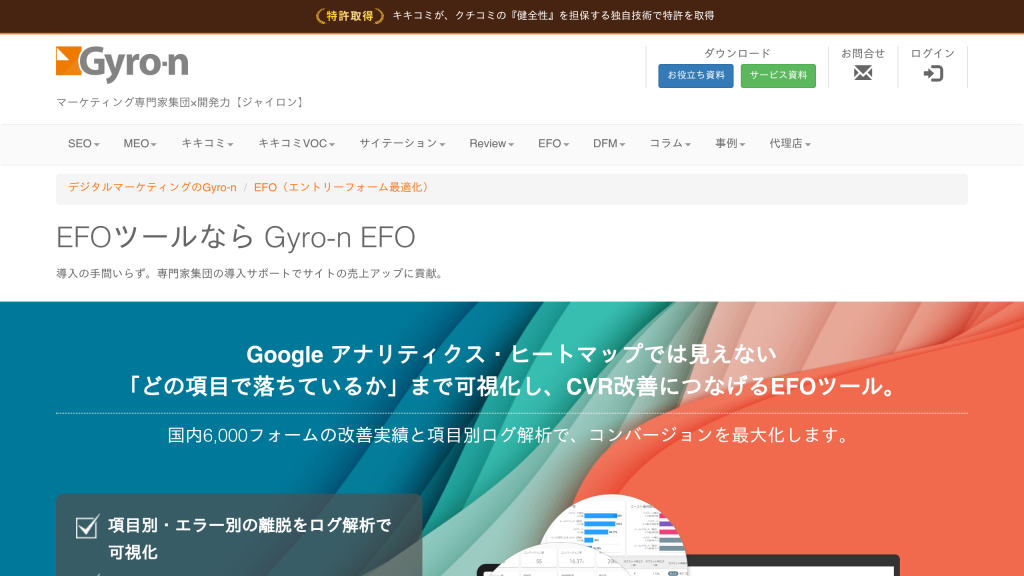This screenshot has height=576, width=1024.
Task: Click the ログイン label text
Action: coord(933,54)
